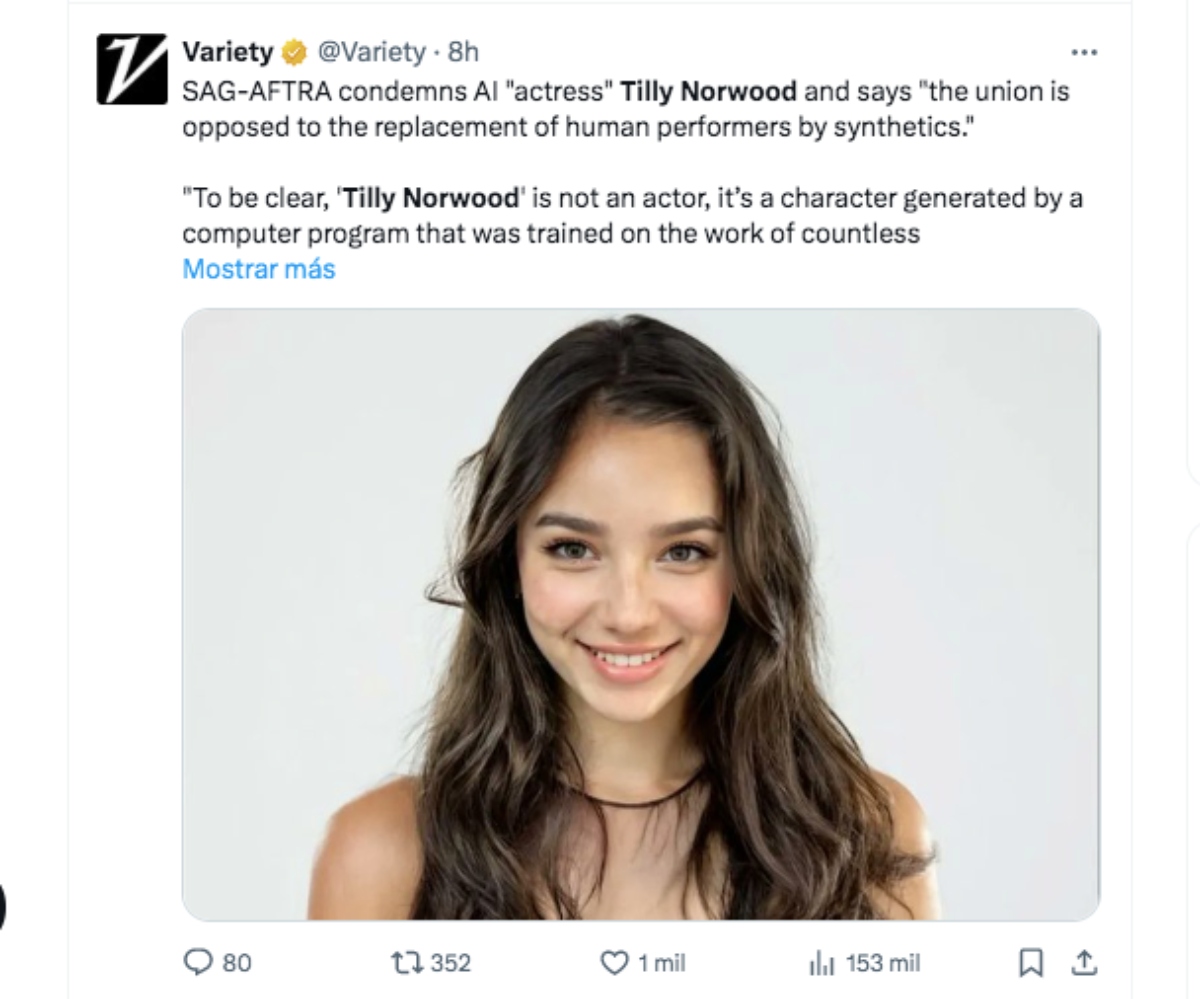
Task: Open the Variety profile avatar logo
Action: (131, 69)
